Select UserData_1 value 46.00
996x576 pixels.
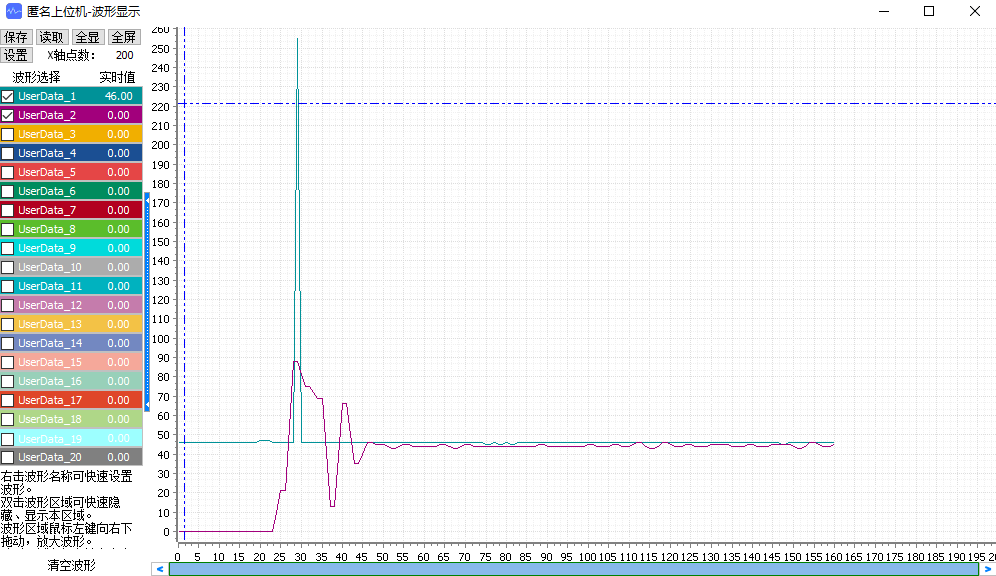coord(119,97)
